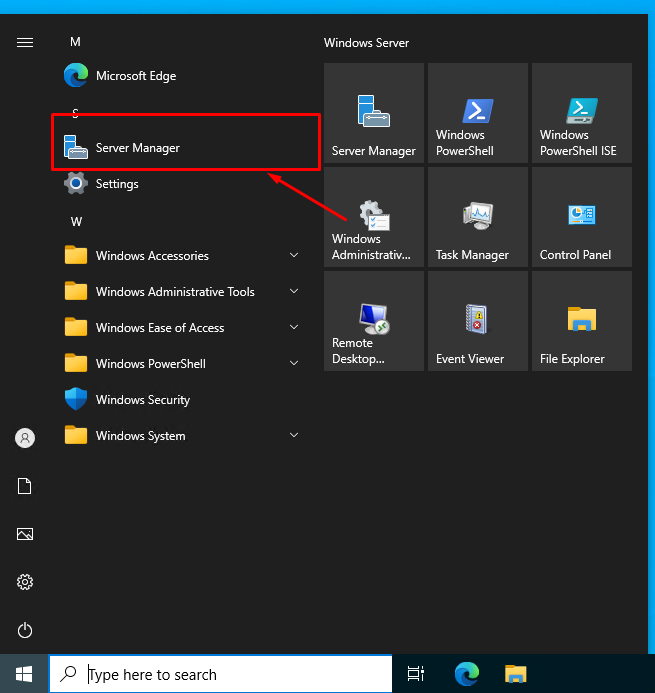Click the taskbar search box
Screen dimensions: 655x693
(x=220, y=674)
